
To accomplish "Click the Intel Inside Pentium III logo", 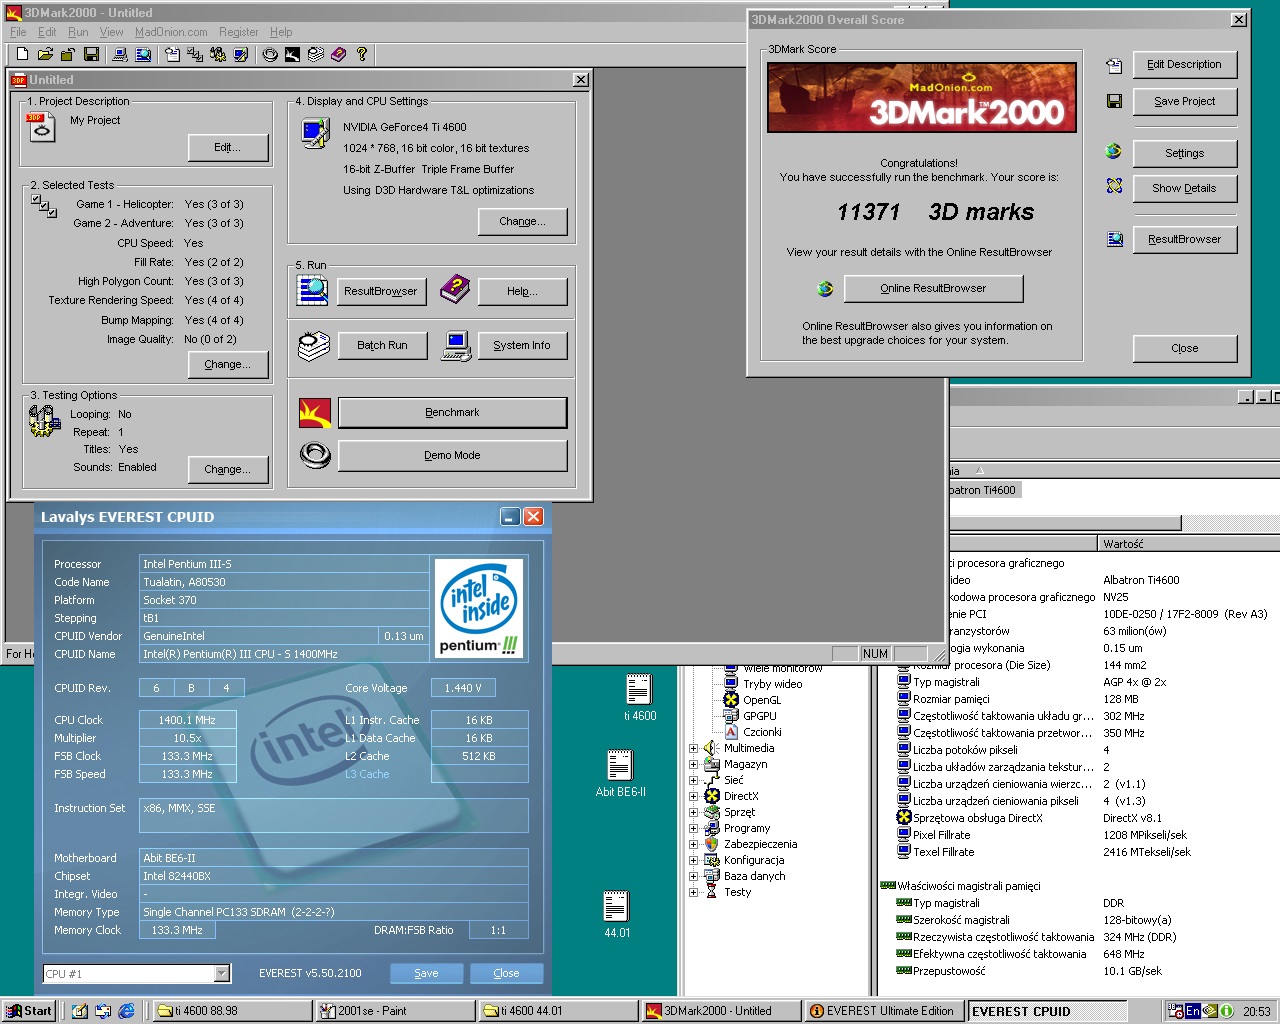I will point(480,608).
